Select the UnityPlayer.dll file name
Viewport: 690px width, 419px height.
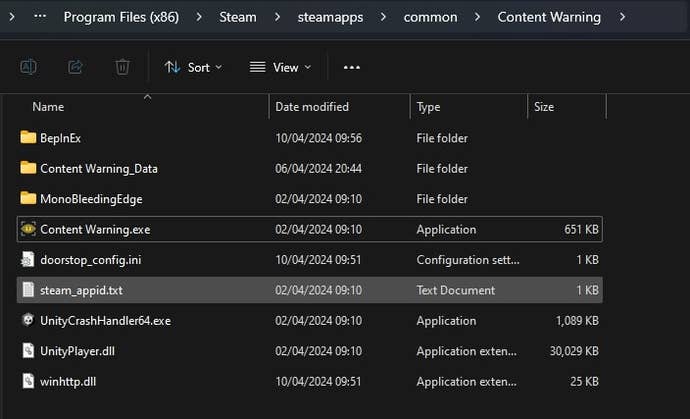(x=77, y=351)
